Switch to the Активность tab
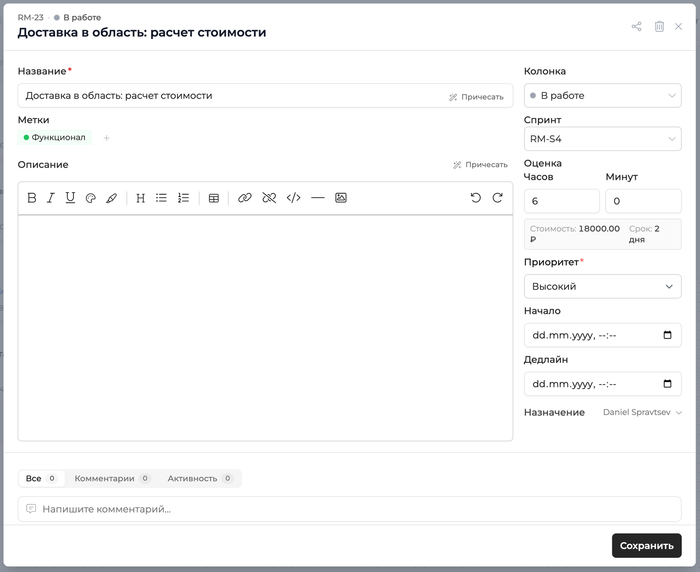 pos(200,478)
